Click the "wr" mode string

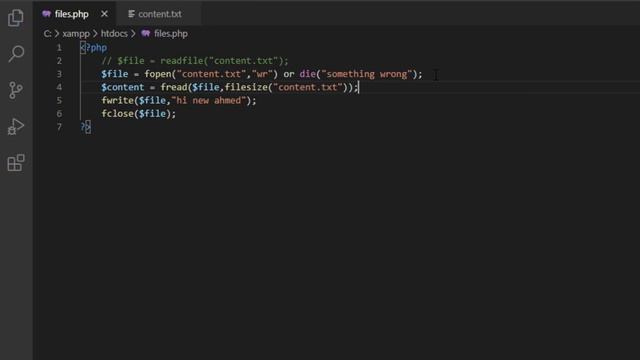(x=262, y=74)
